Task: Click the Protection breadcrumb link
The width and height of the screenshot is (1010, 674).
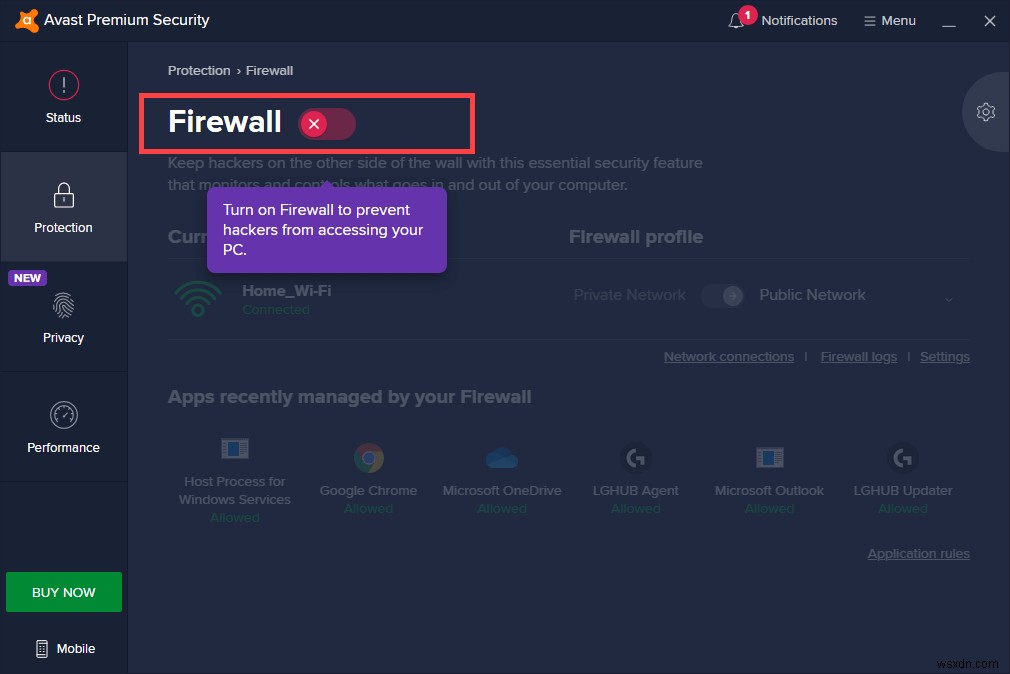Action: 199,70
